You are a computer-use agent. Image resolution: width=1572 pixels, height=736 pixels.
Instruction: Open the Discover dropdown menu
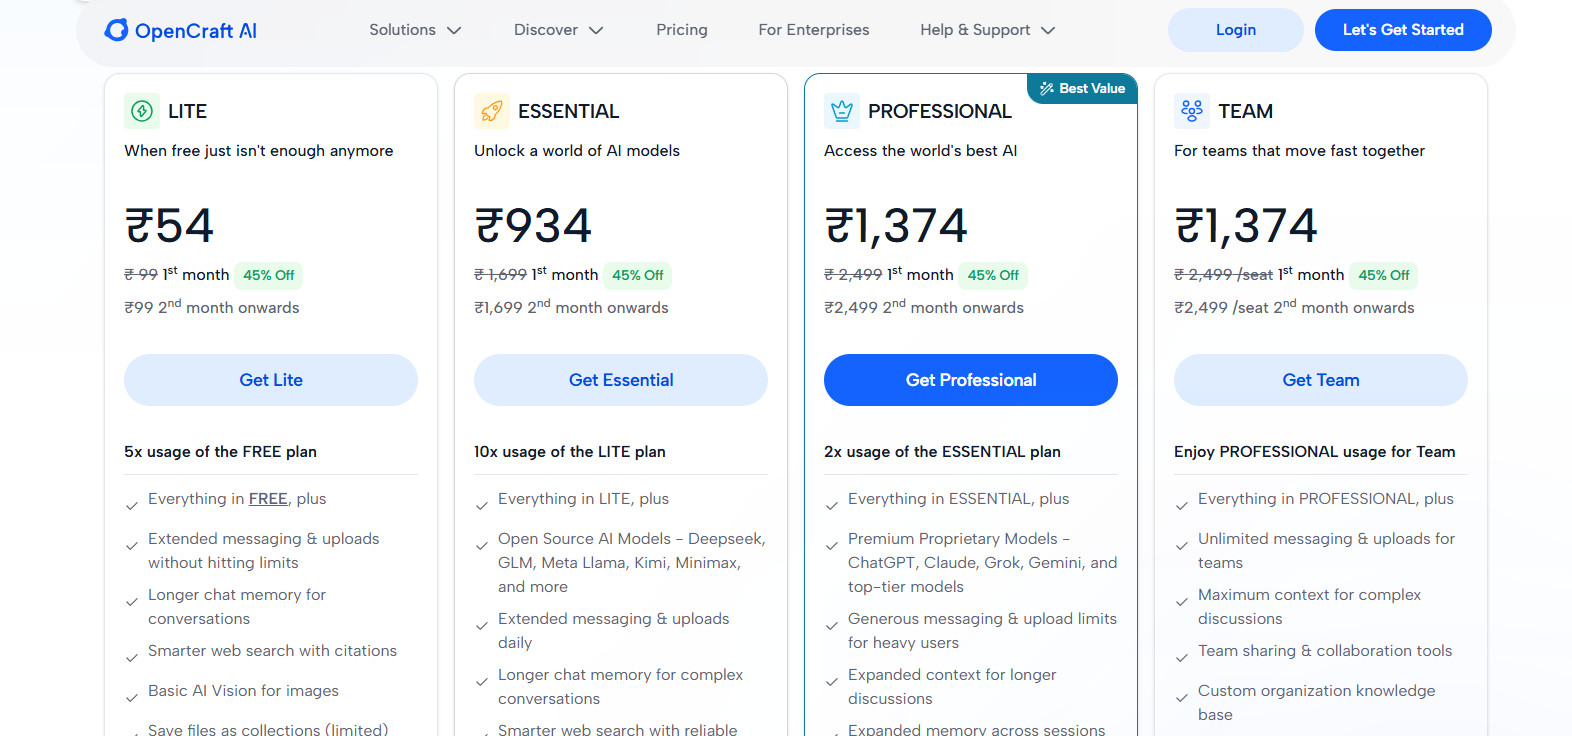pyautogui.click(x=557, y=30)
